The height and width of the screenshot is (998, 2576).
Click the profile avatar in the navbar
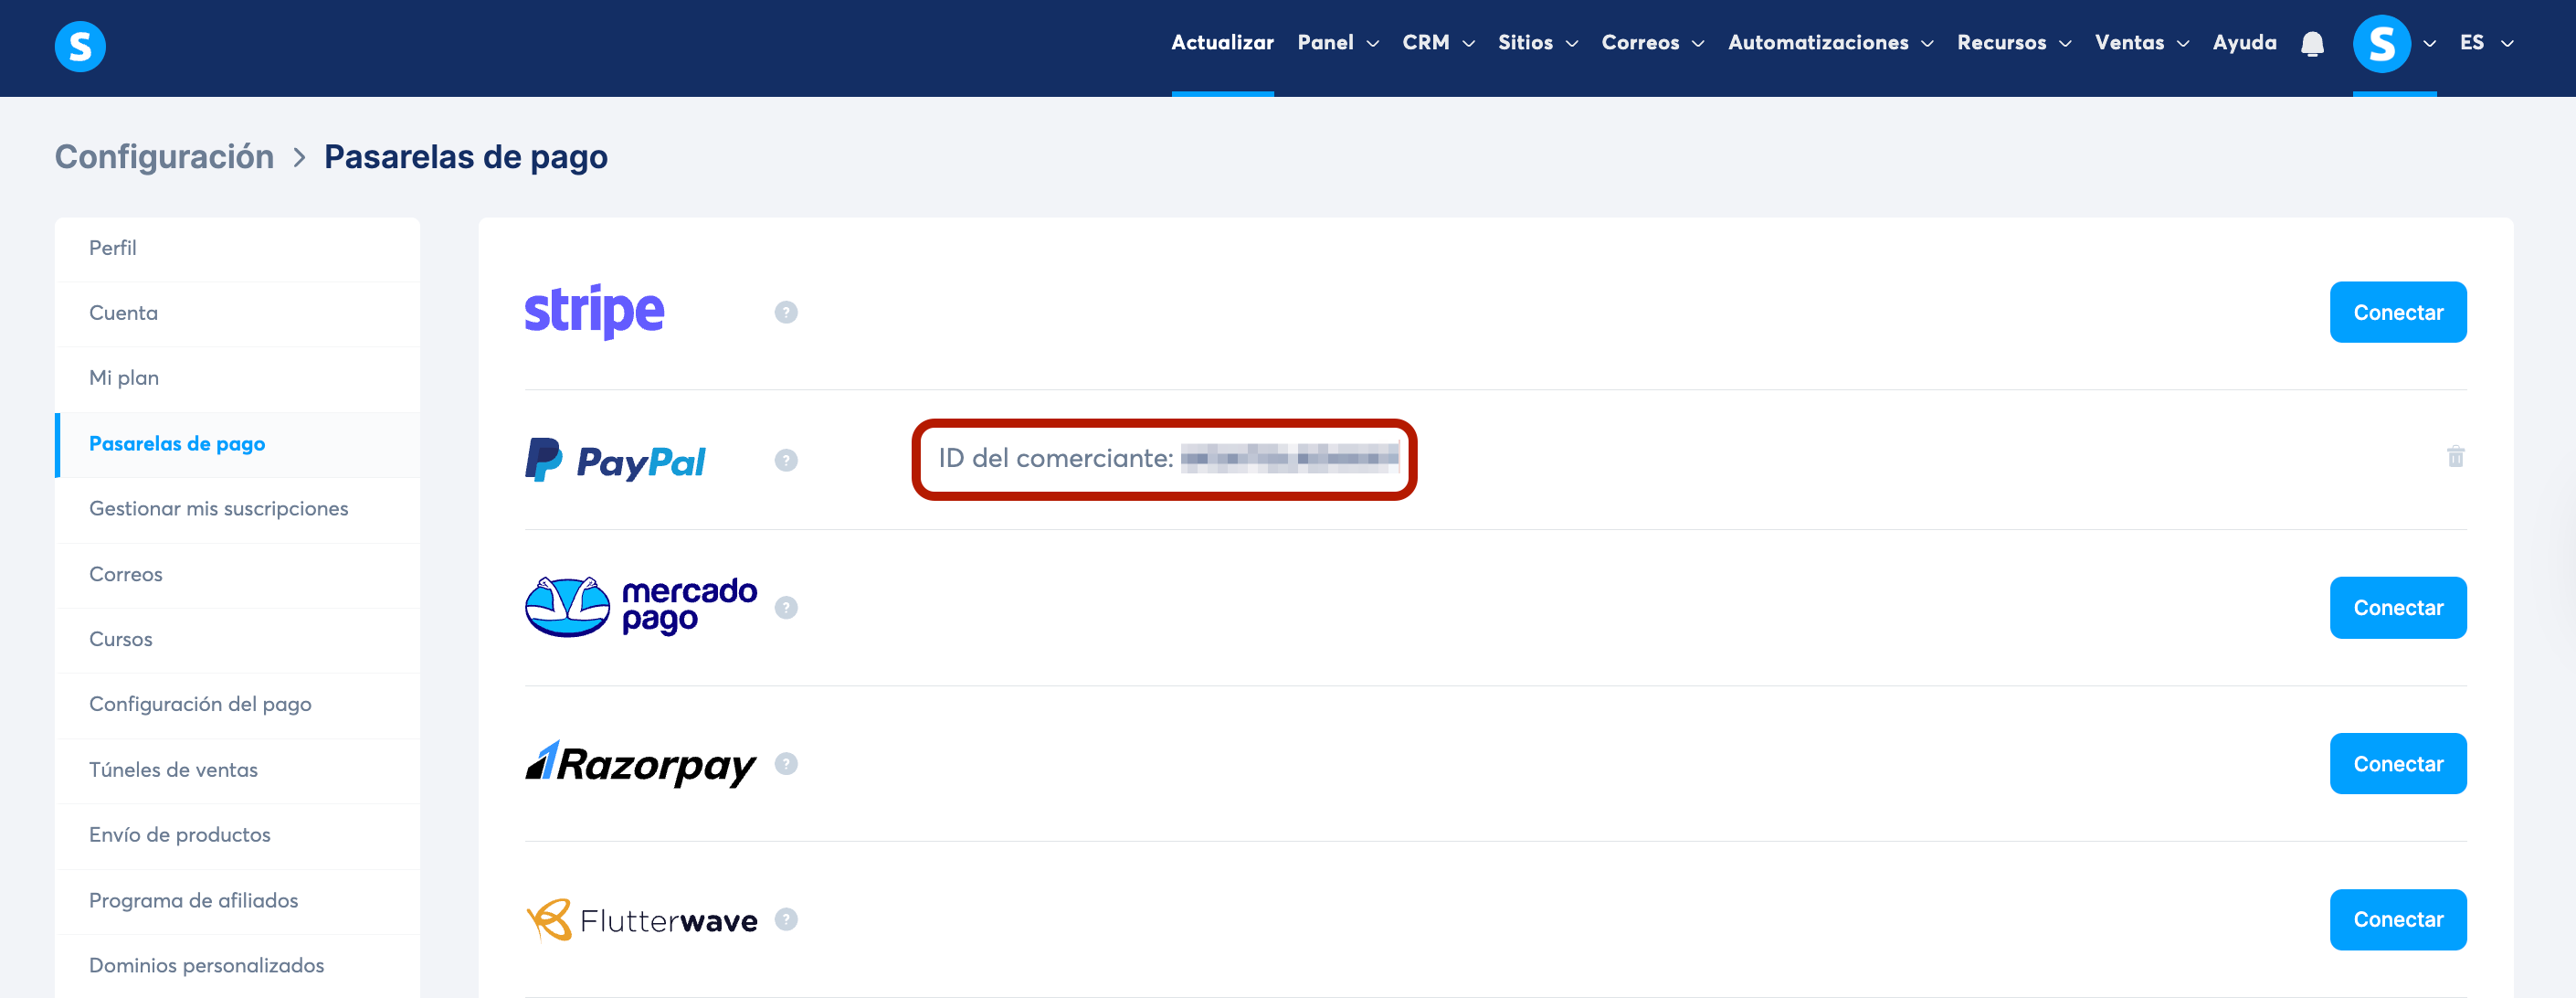tap(2381, 44)
